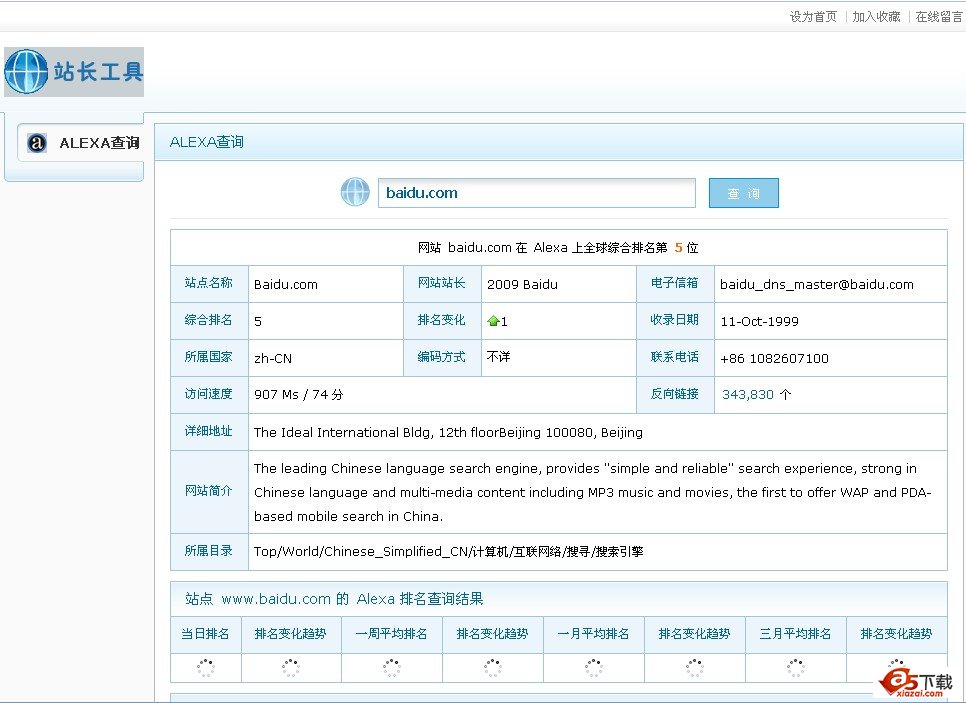
Task: Click the loading spinner under 当日排名
Action: (205, 668)
